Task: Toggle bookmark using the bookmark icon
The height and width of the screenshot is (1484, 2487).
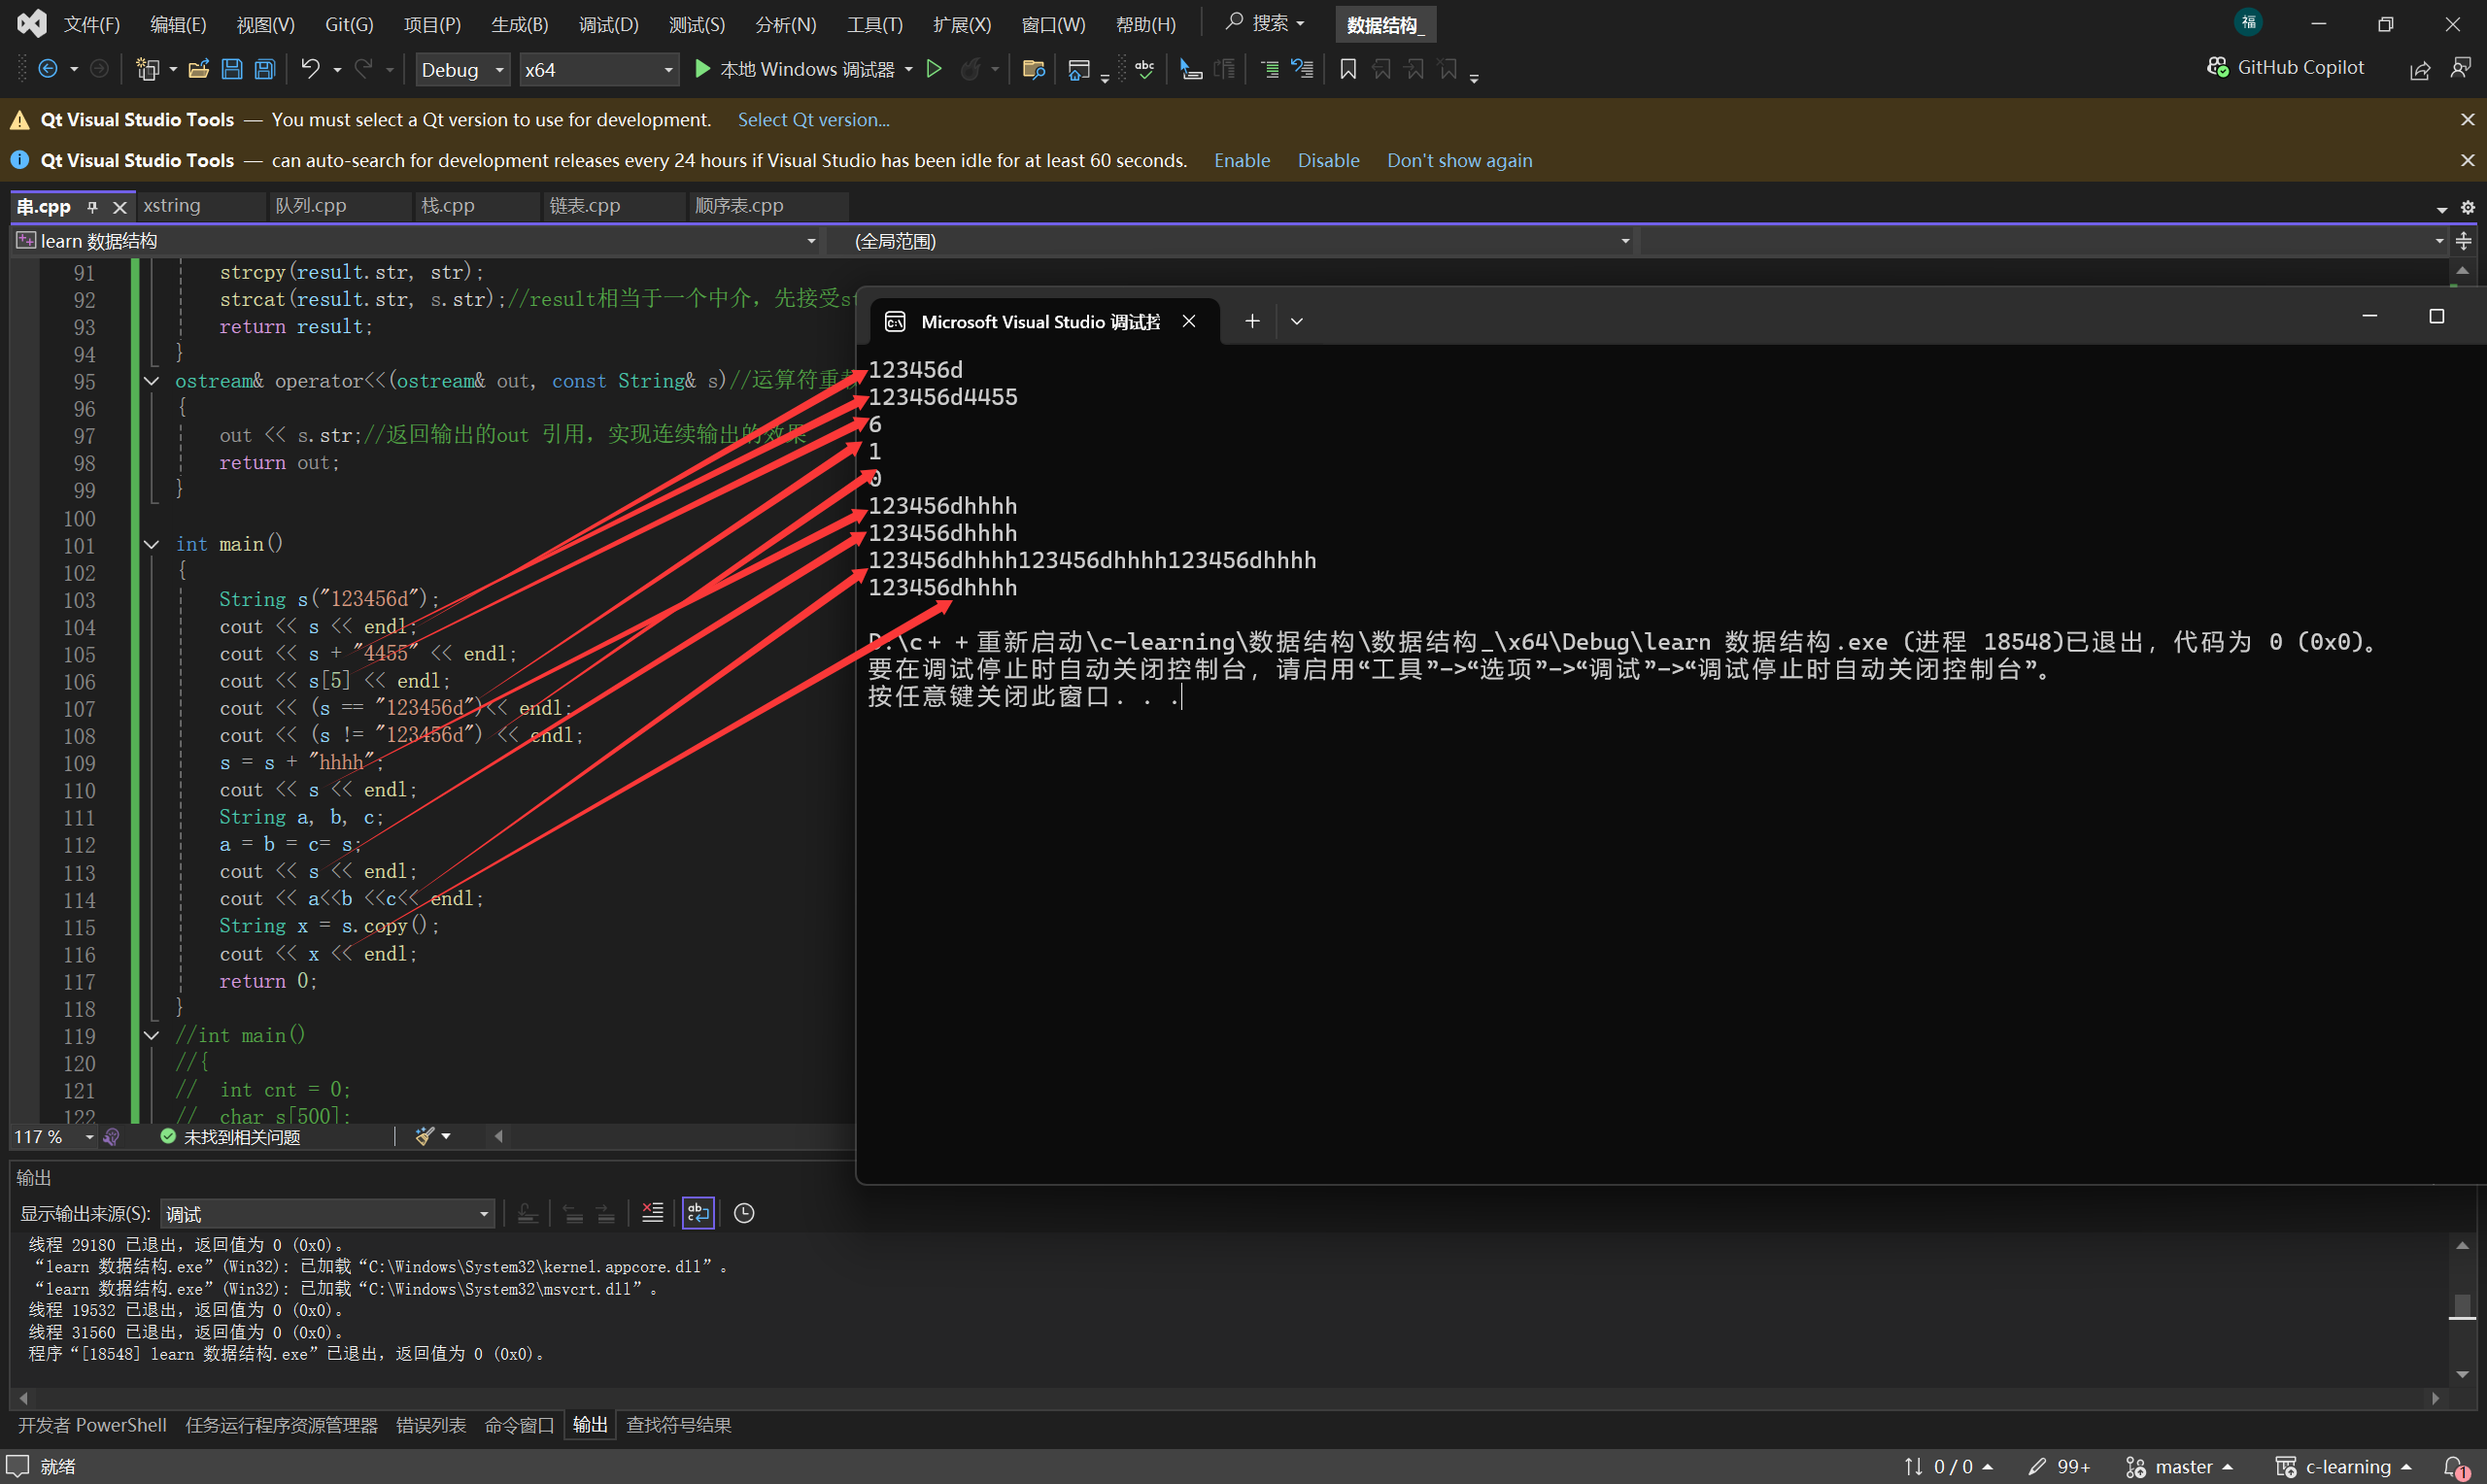Action: coord(1347,69)
